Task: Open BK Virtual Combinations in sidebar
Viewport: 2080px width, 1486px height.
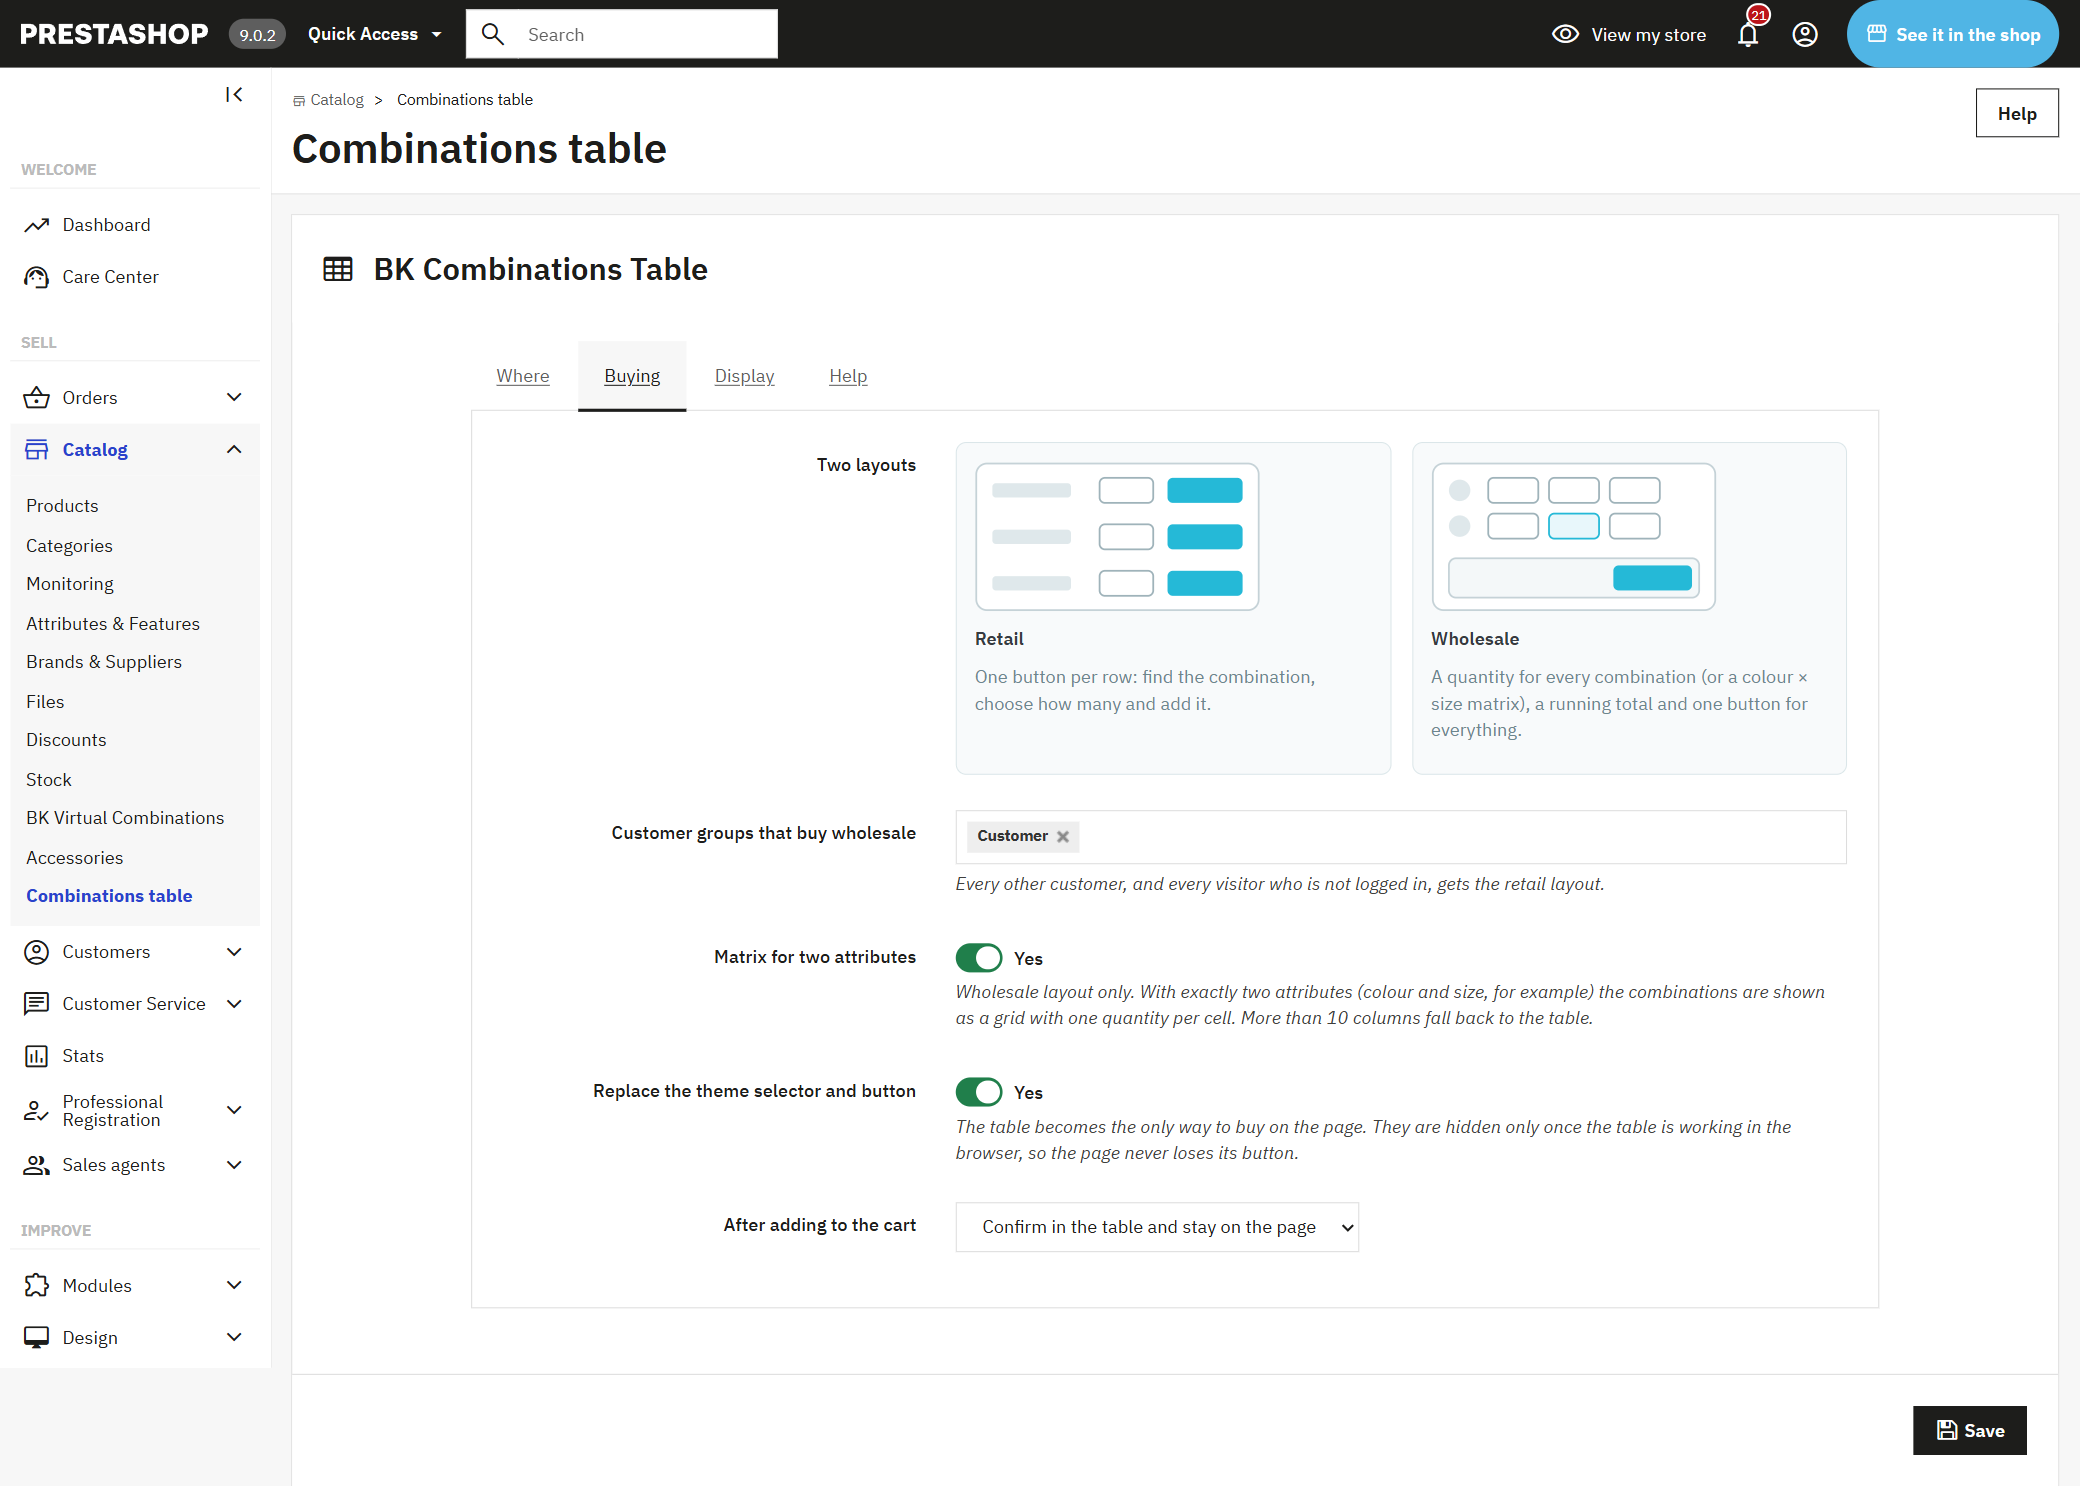Action: coord(125,818)
